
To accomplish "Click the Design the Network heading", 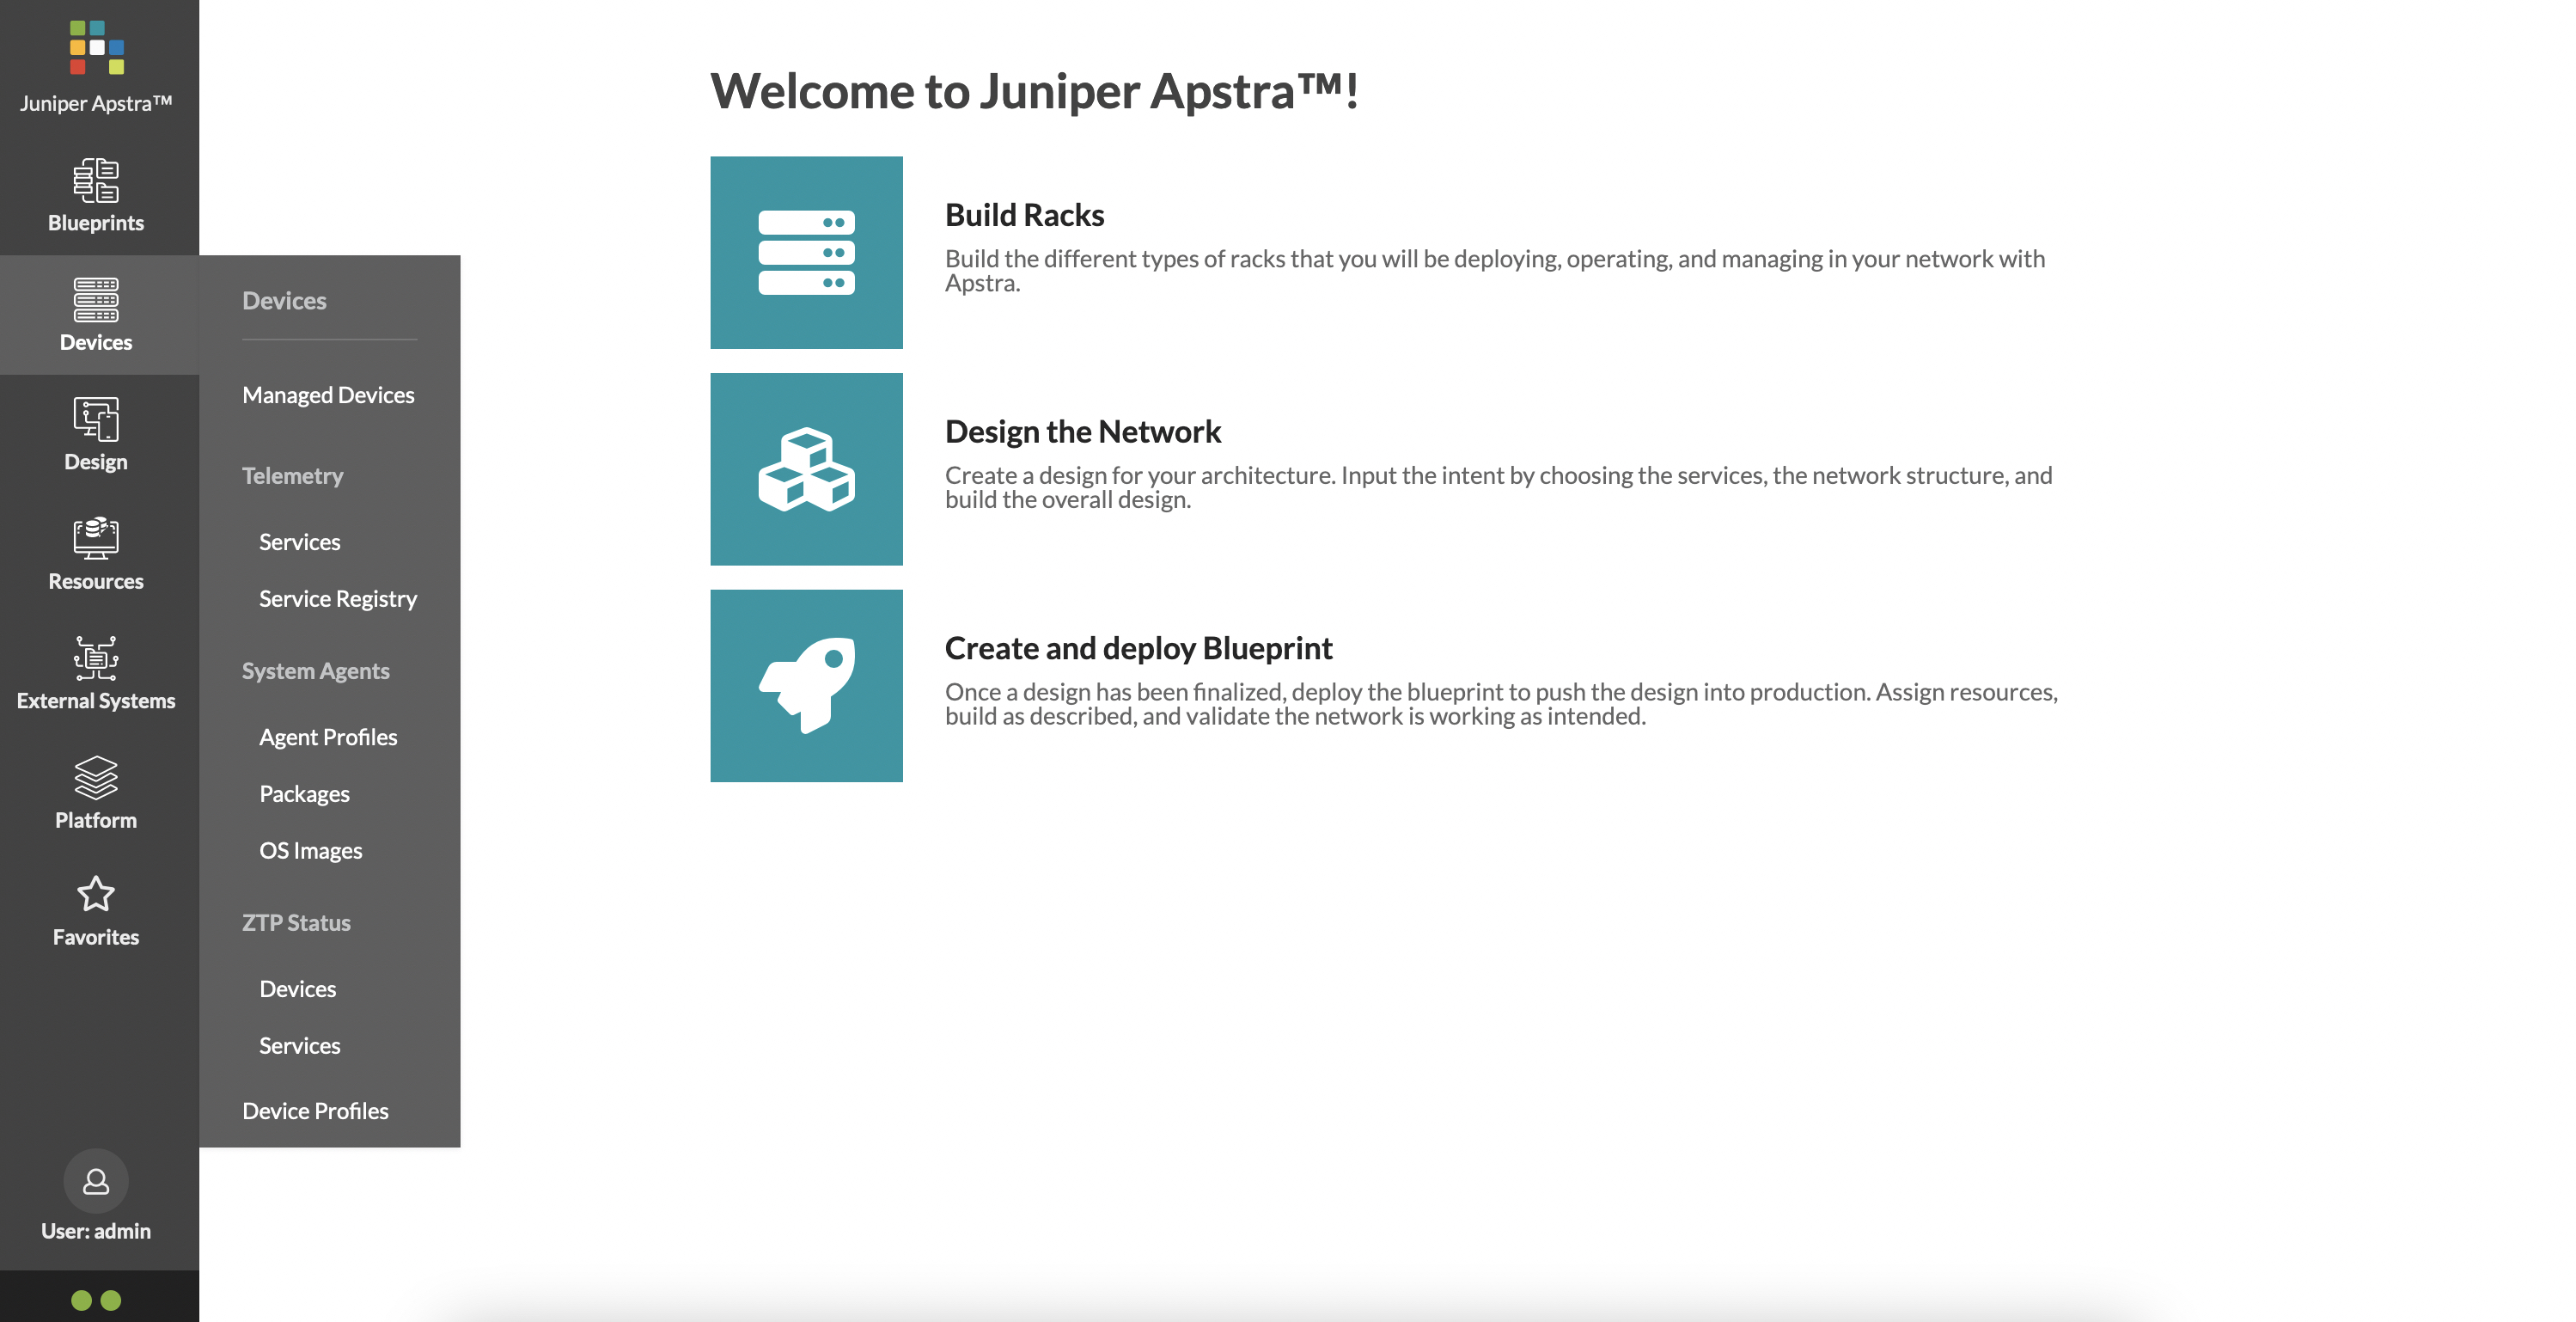I will [x=1082, y=432].
